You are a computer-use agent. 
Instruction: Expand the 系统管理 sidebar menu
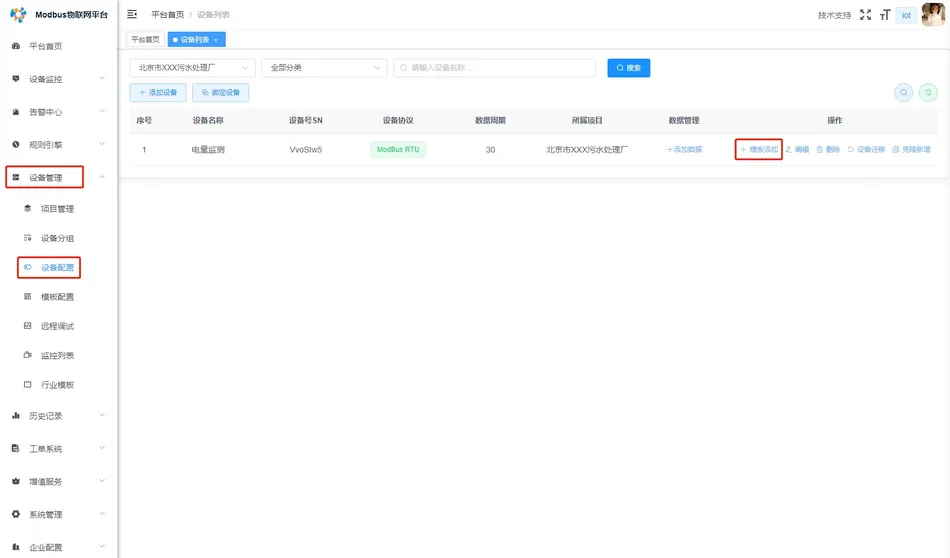tap(58, 514)
